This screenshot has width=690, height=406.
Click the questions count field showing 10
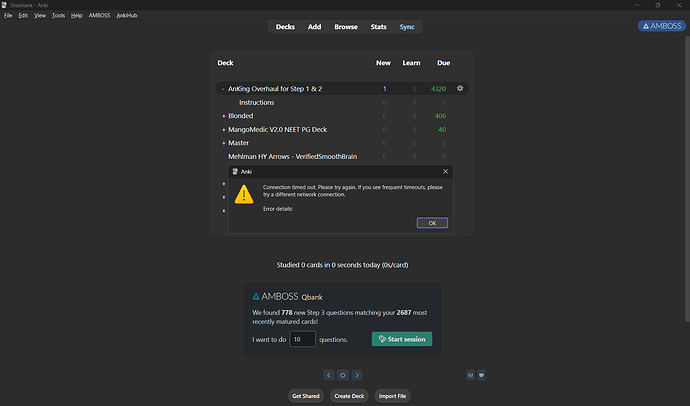click(302, 339)
